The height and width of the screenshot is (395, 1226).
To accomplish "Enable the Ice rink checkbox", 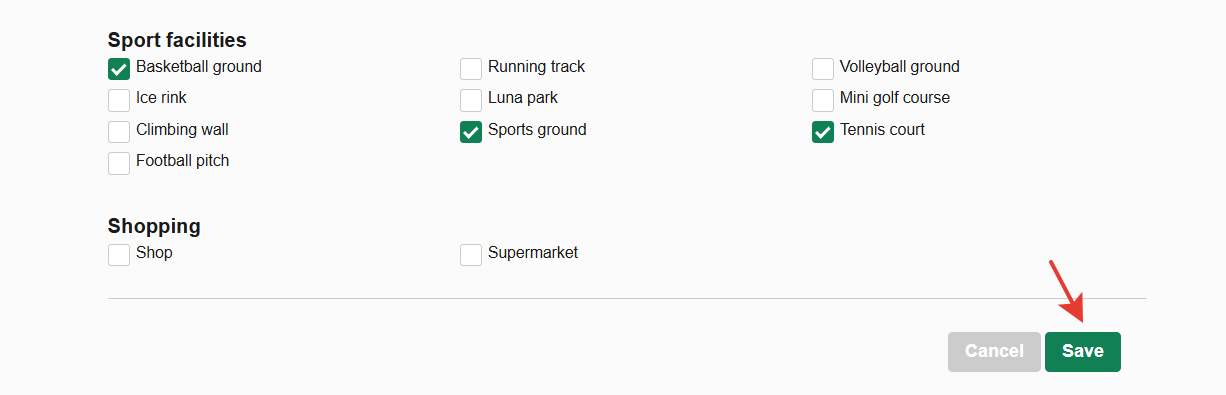I will coord(119,100).
